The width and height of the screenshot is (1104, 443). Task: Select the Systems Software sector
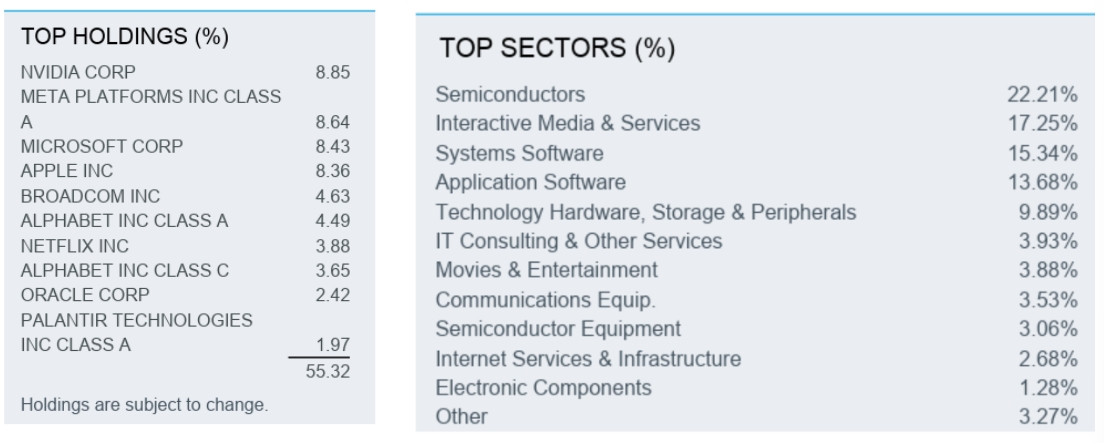tap(519, 154)
